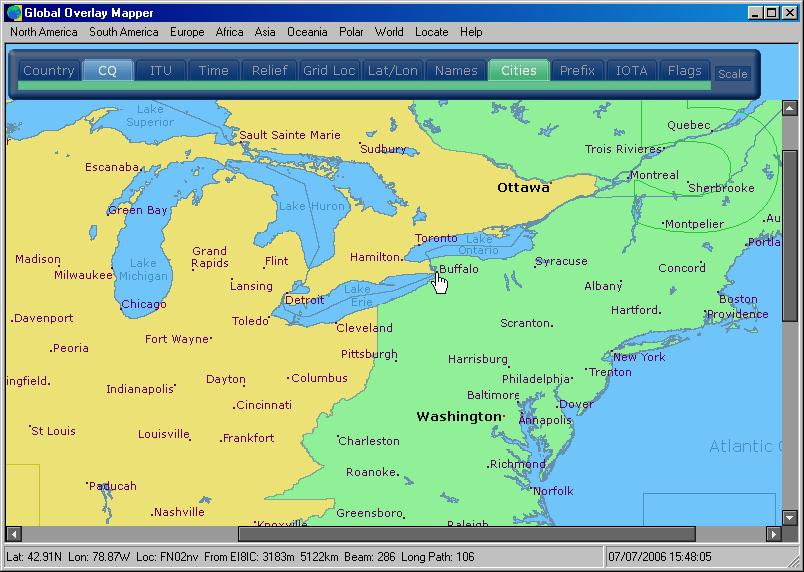
Task: Click the Lake Superior label
Action: [x=150, y=116]
